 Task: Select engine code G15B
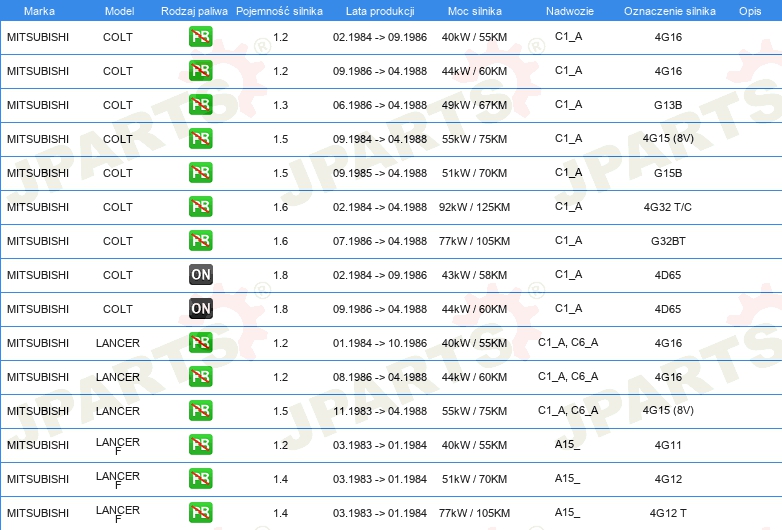668,173
